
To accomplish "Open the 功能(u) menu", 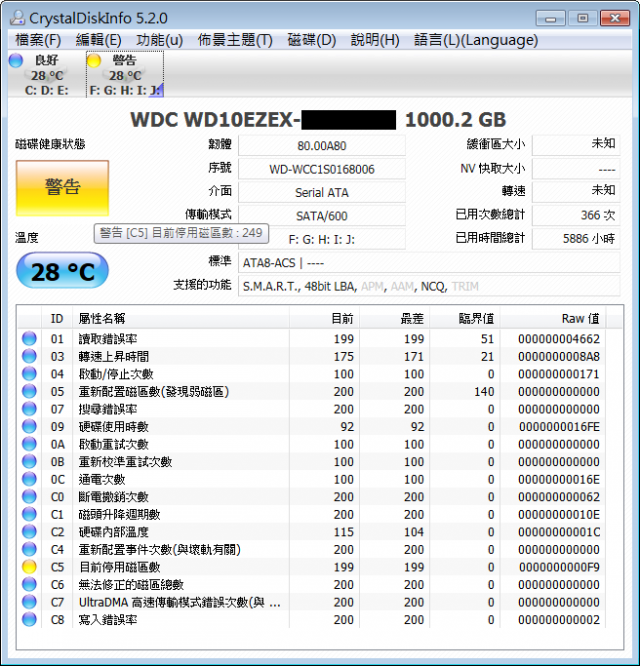I will (x=159, y=40).
